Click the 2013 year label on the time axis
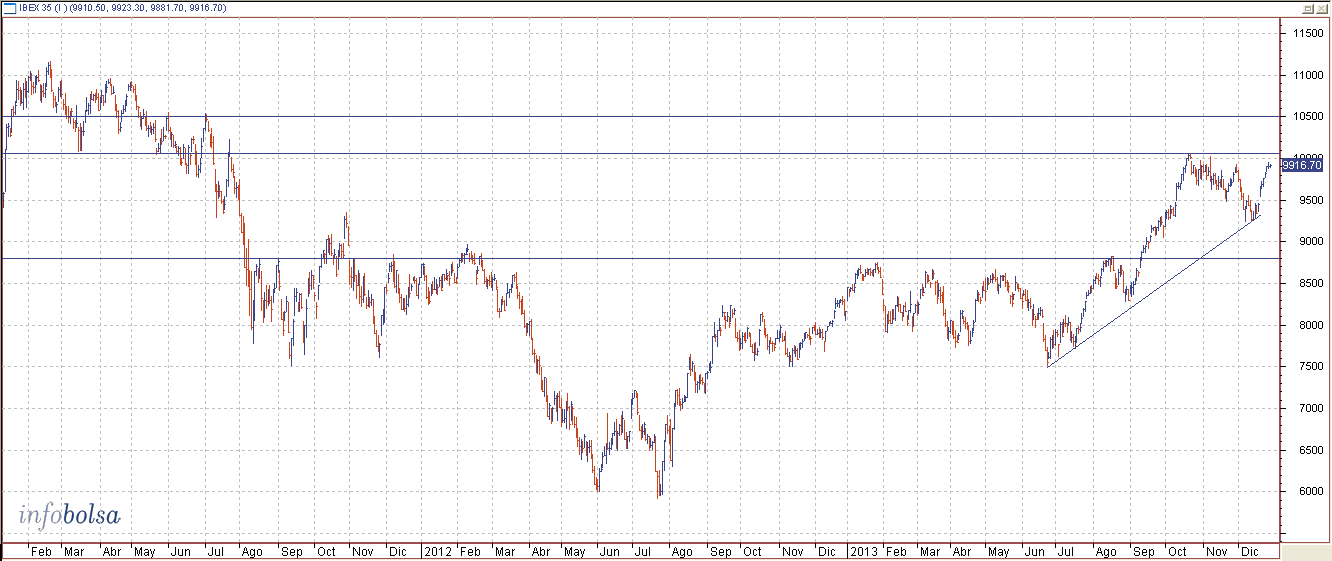This screenshot has width=1332, height=561. (x=865, y=551)
